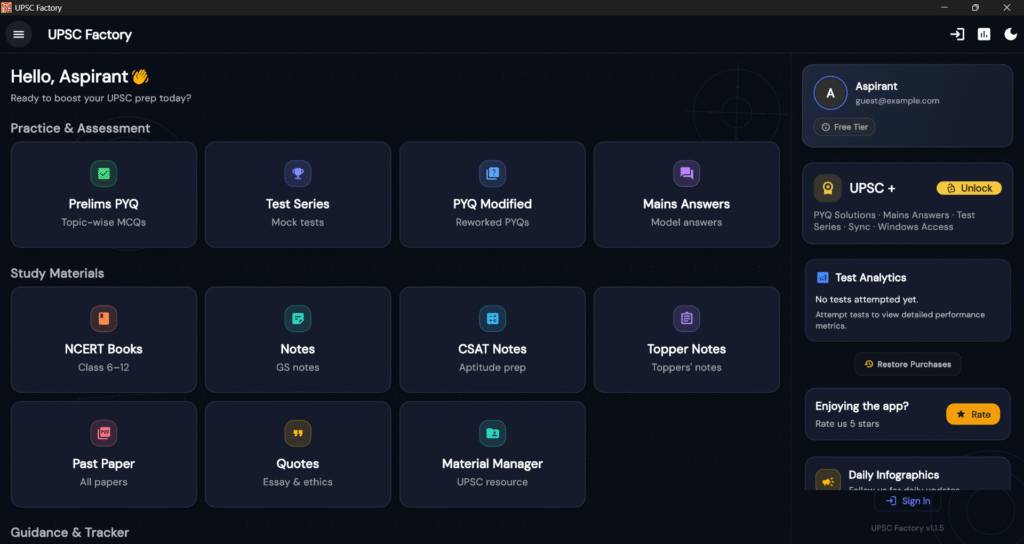Open the Test Series card title

(x=298, y=204)
